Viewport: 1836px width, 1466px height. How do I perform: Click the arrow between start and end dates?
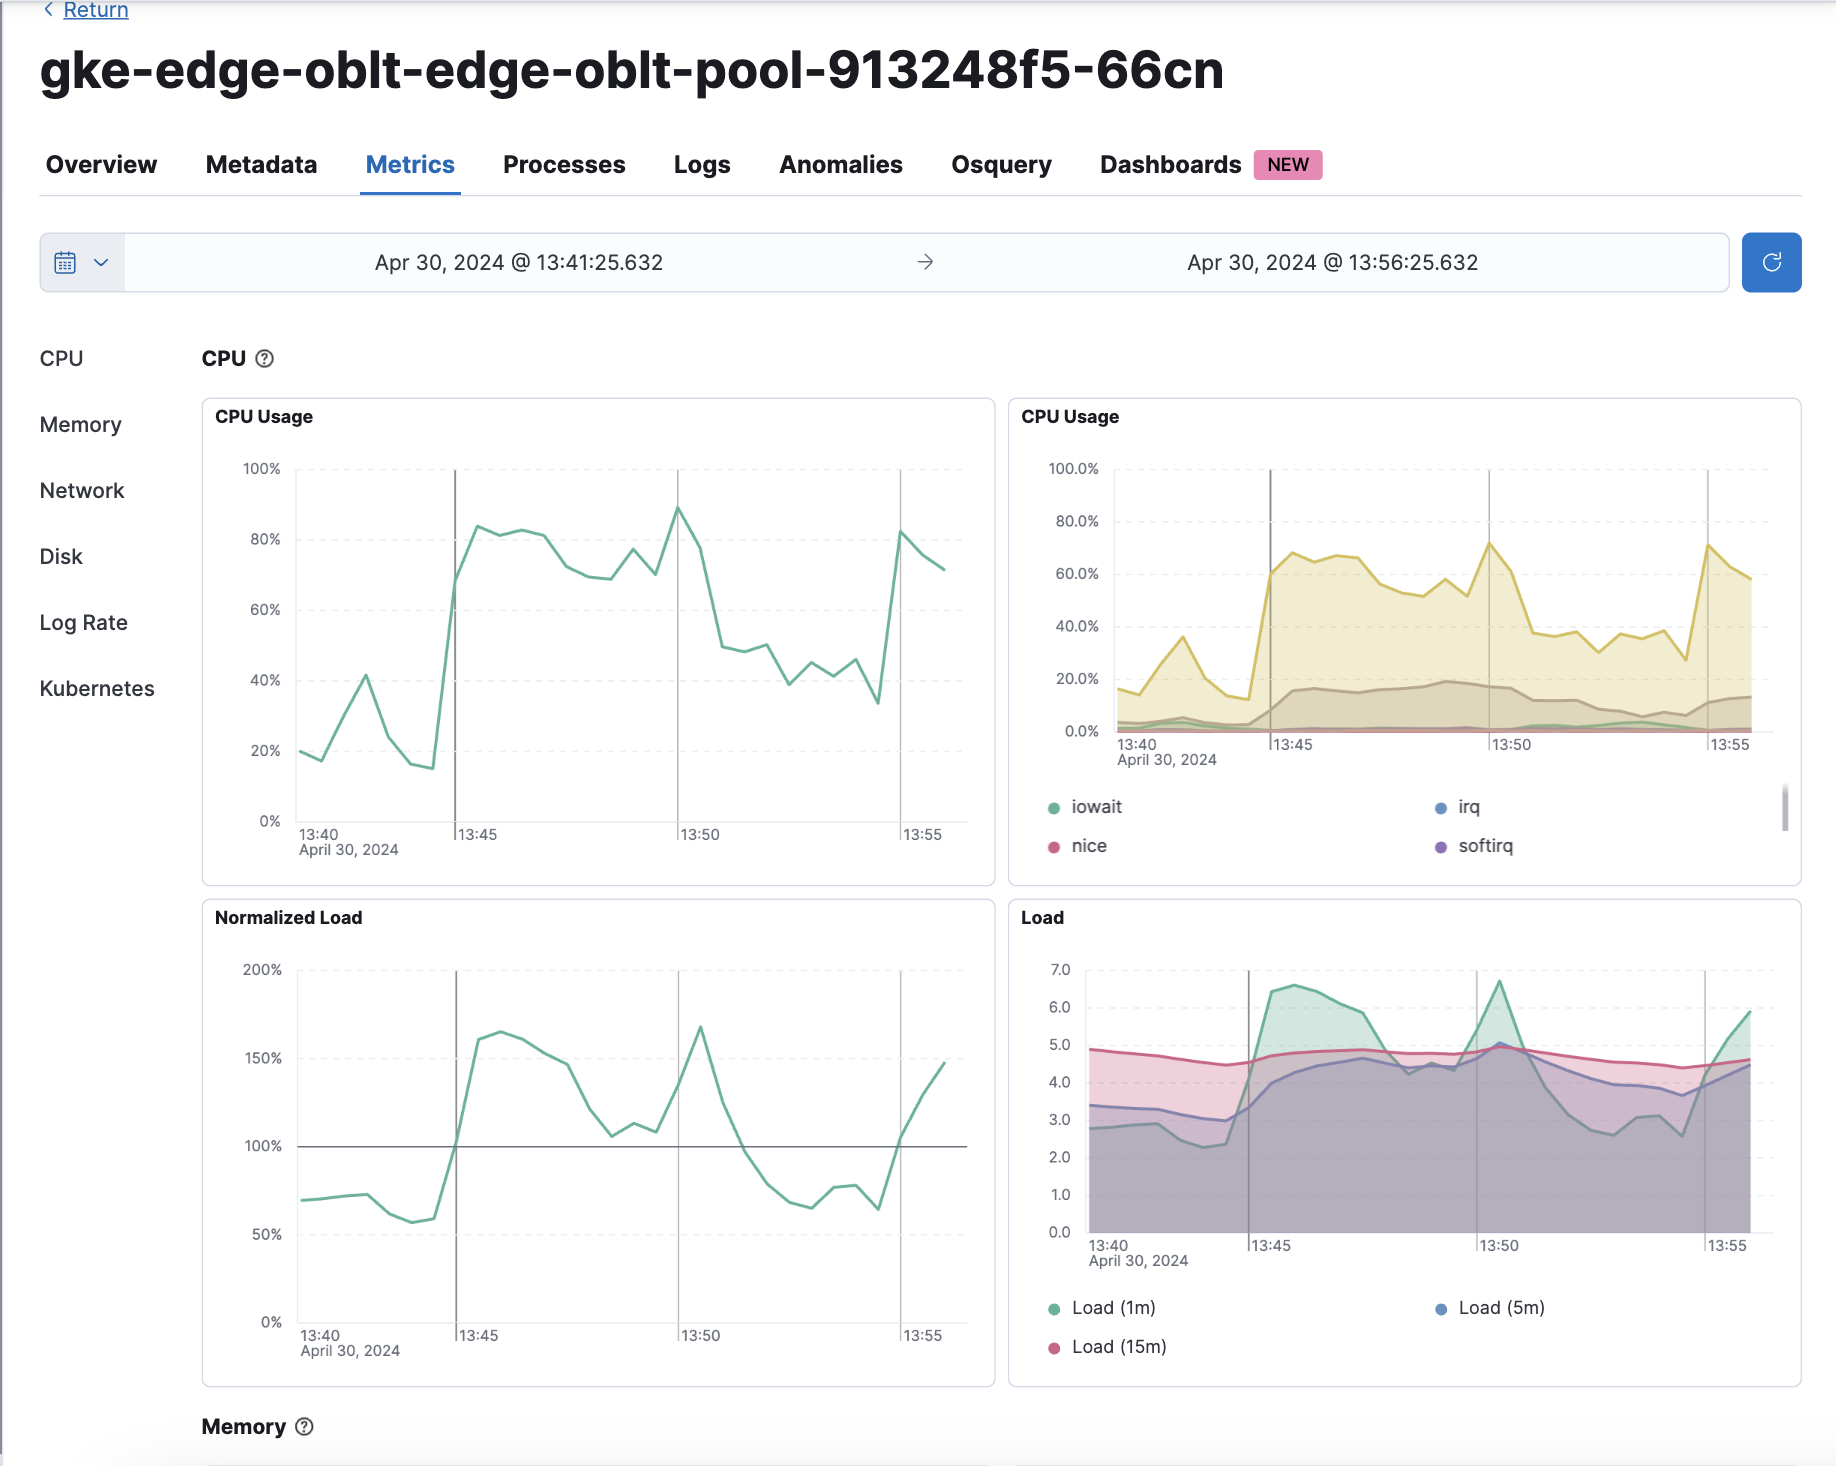click(925, 262)
